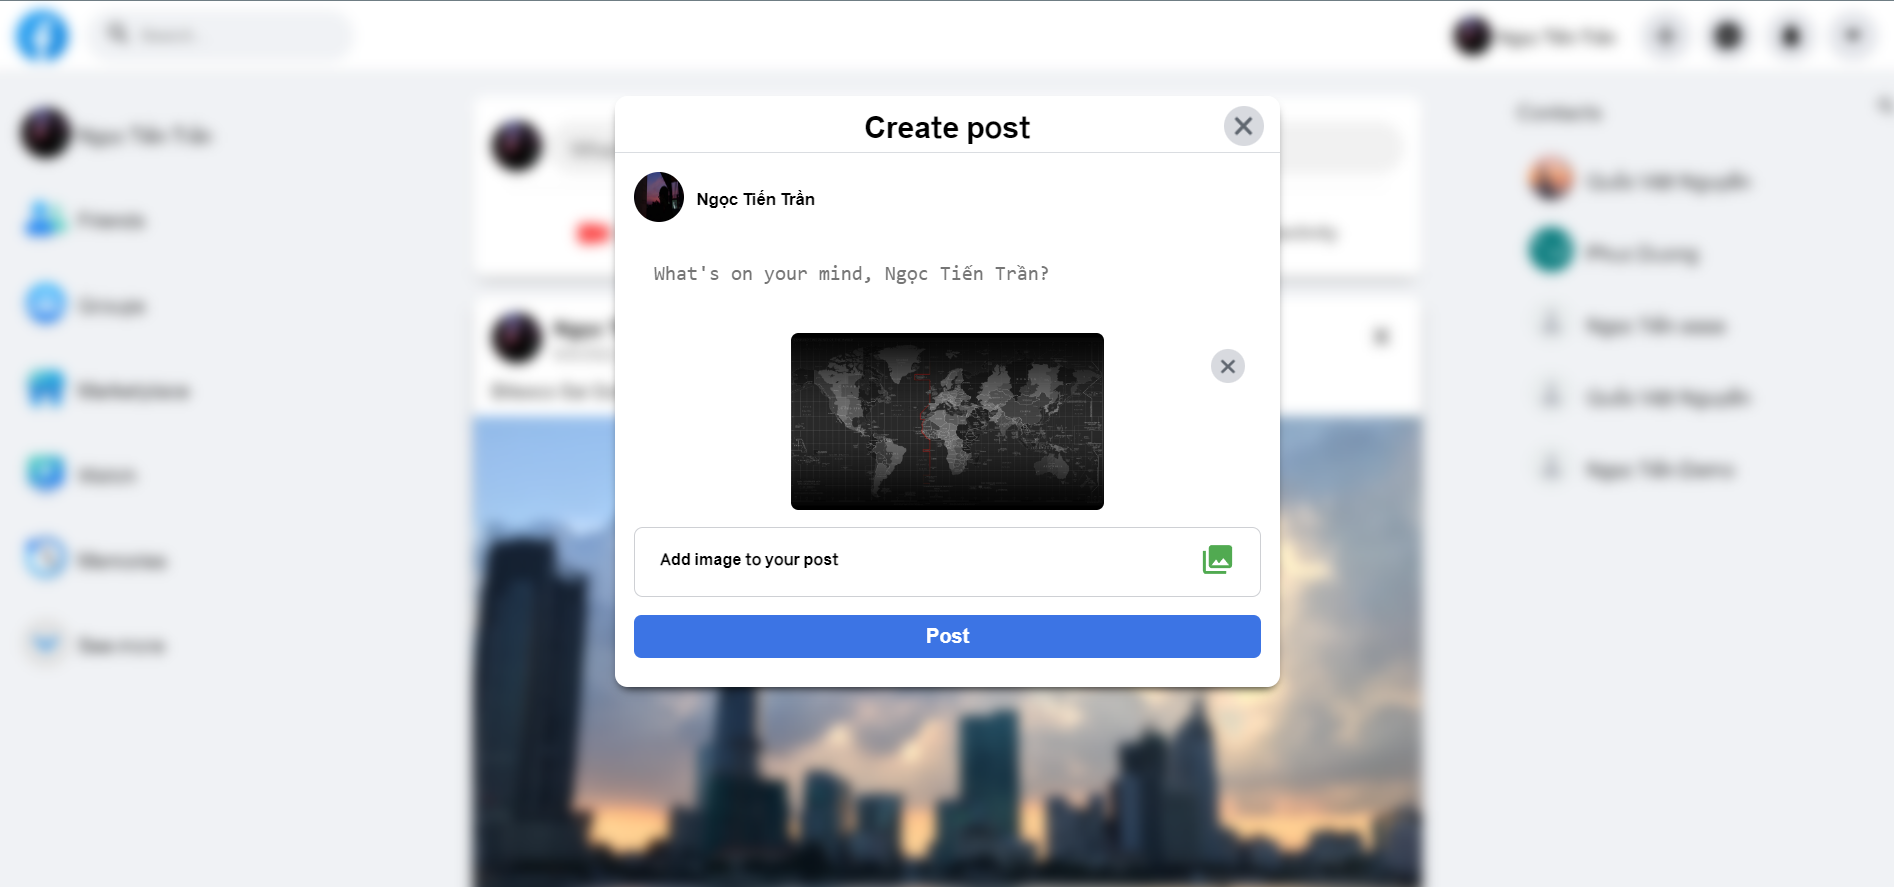Click the notifications bell in the header
This screenshot has width=1894, height=887.
pyautogui.click(x=1790, y=37)
